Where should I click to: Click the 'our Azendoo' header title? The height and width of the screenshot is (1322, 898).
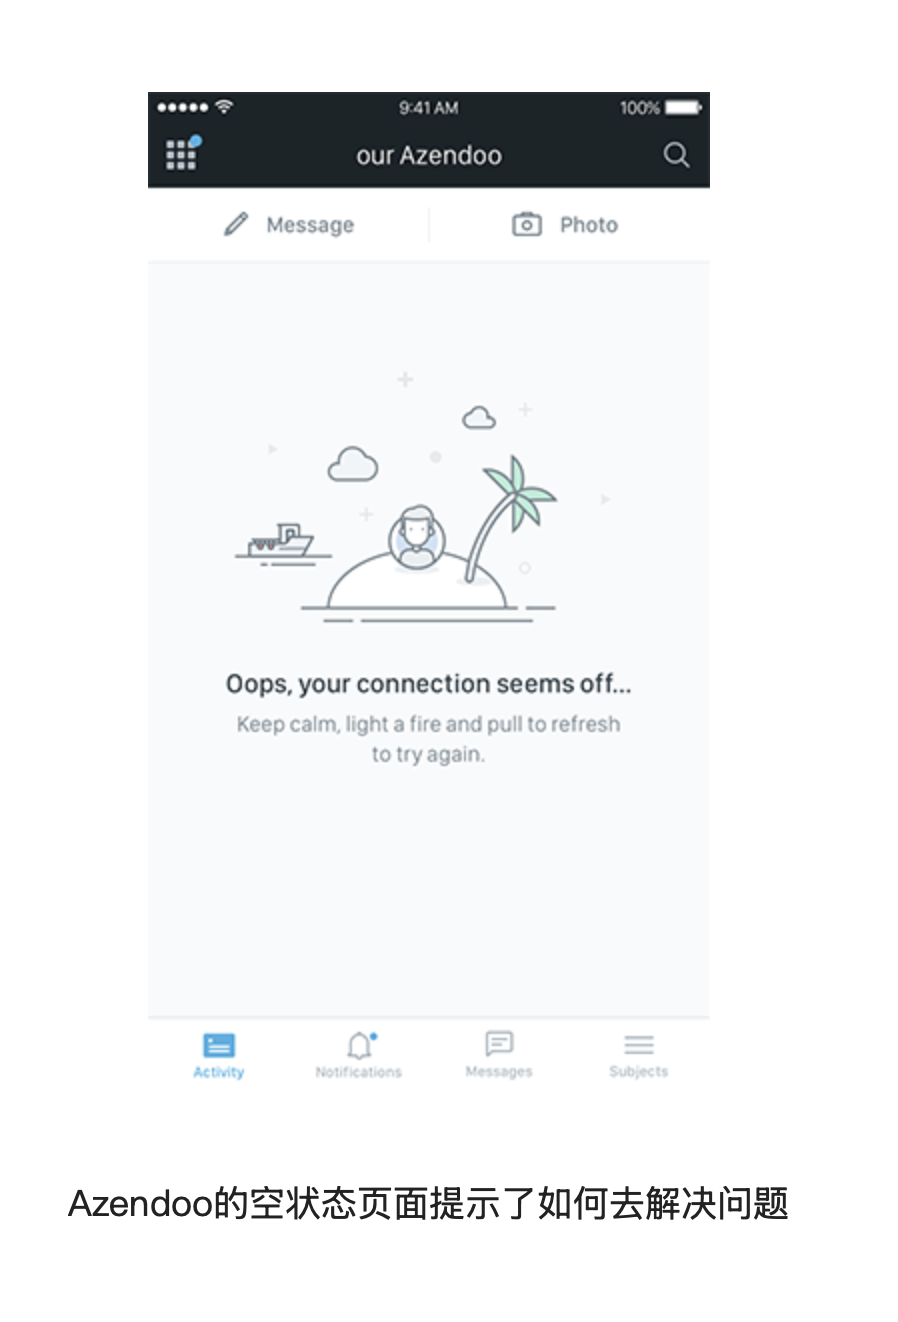click(x=429, y=155)
